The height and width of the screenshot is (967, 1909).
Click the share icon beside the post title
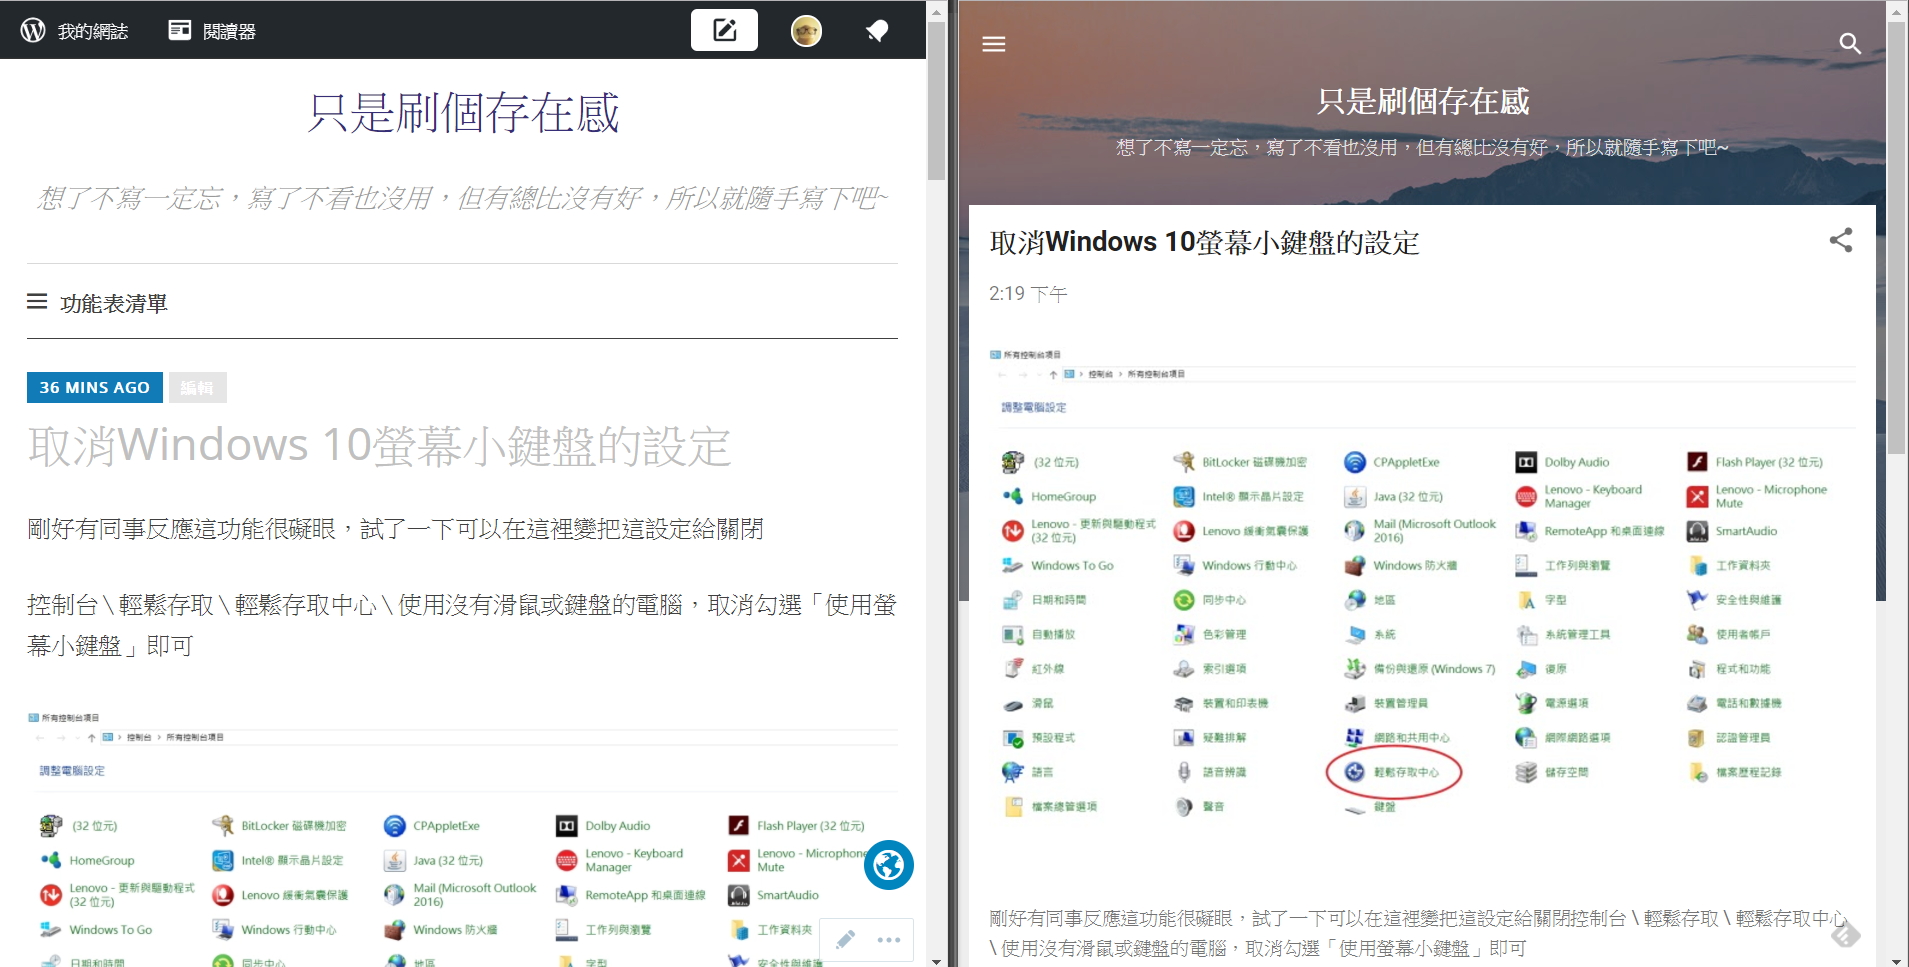pos(1841,240)
